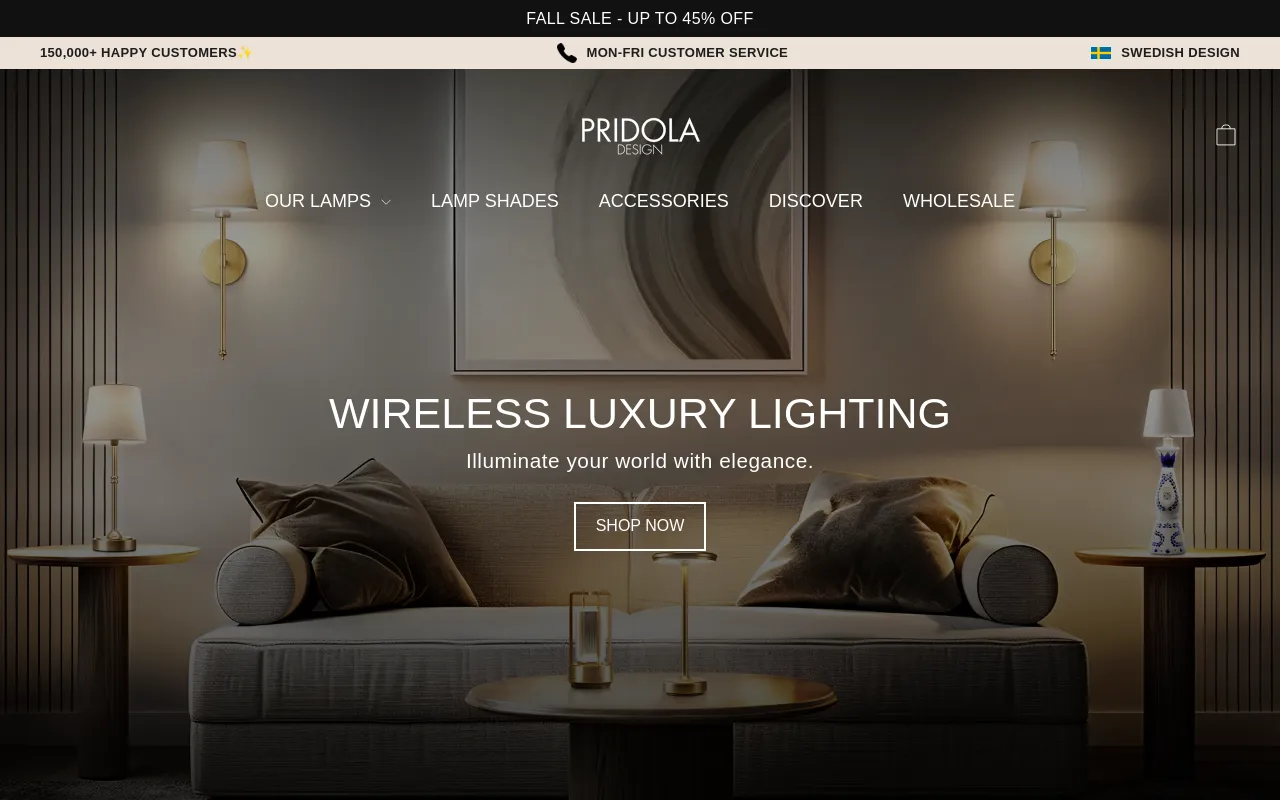Viewport: 1280px width, 800px height.
Task: Click the Swedish flag icon
Action: [1101, 53]
